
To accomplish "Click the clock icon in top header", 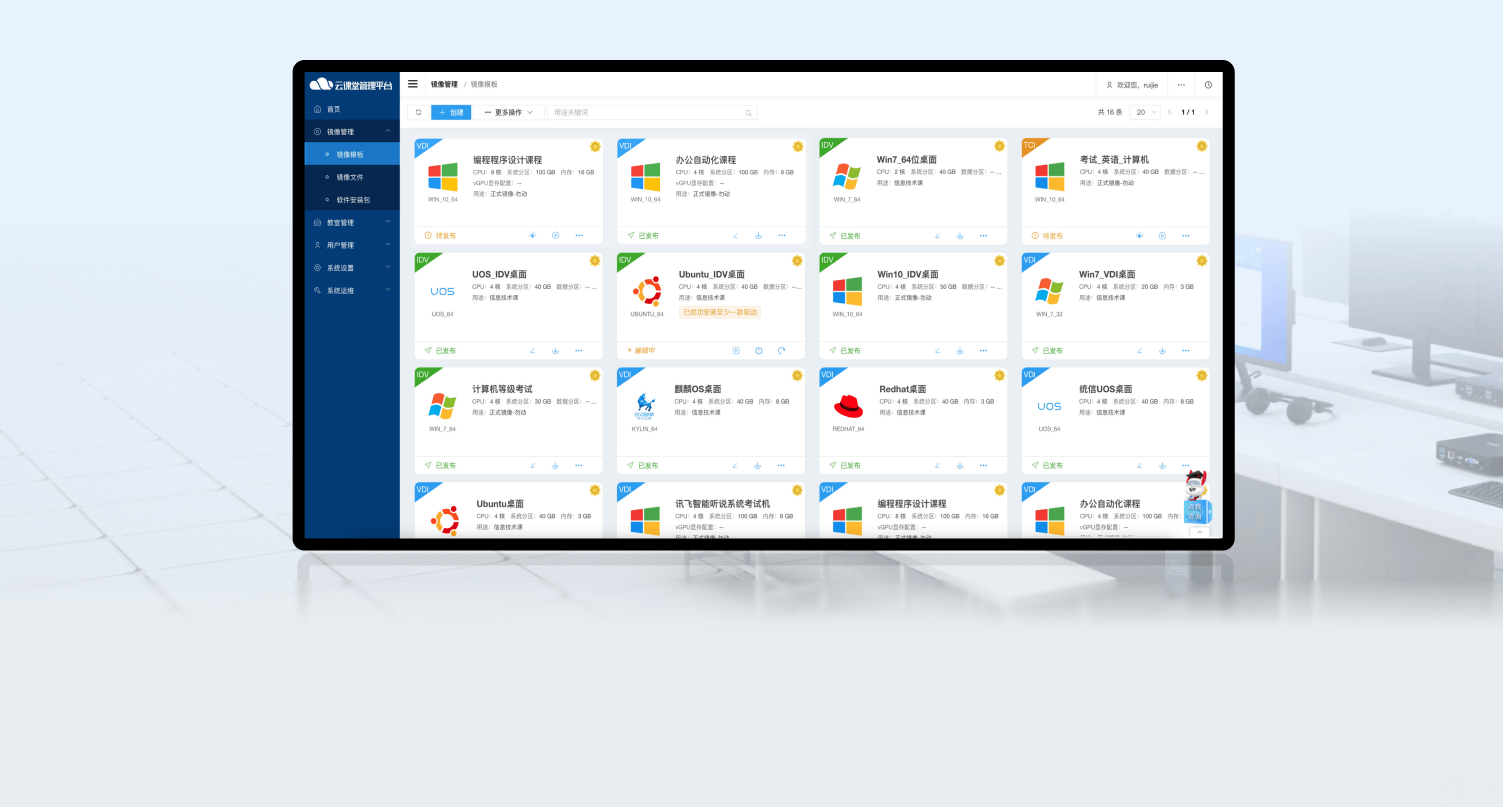I will pyautogui.click(x=1208, y=85).
